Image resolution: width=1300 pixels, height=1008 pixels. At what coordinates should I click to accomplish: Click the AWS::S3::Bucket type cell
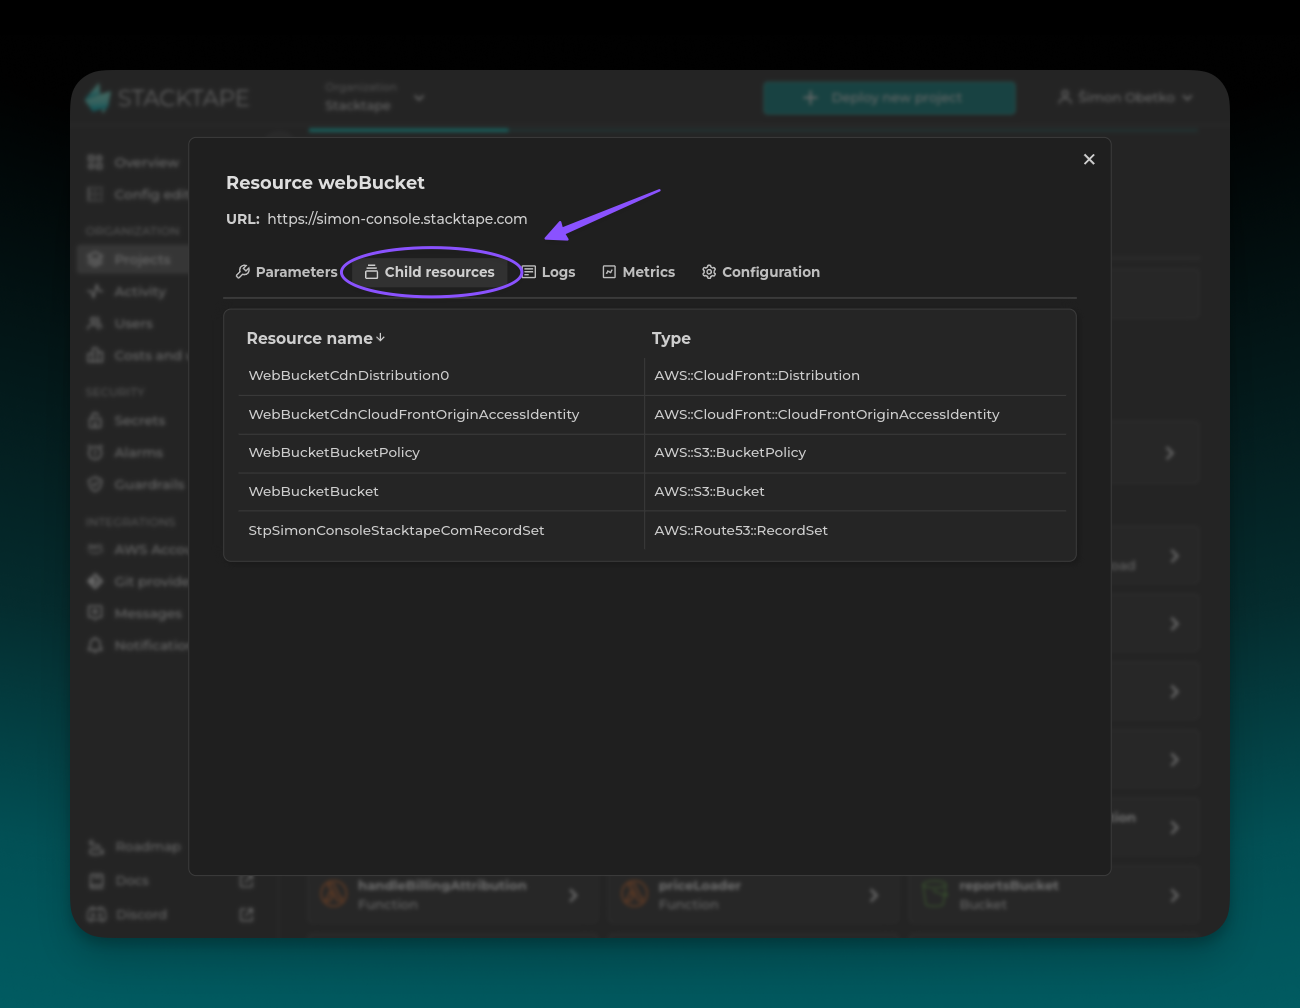[709, 491]
